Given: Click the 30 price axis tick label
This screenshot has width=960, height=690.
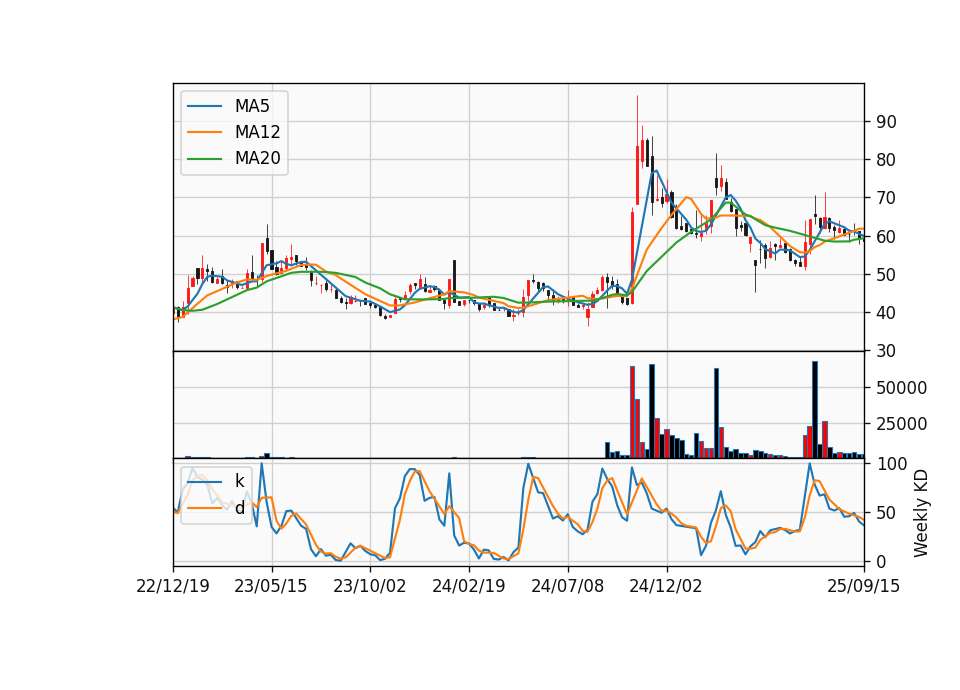Looking at the screenshot, I should point(886,351).
